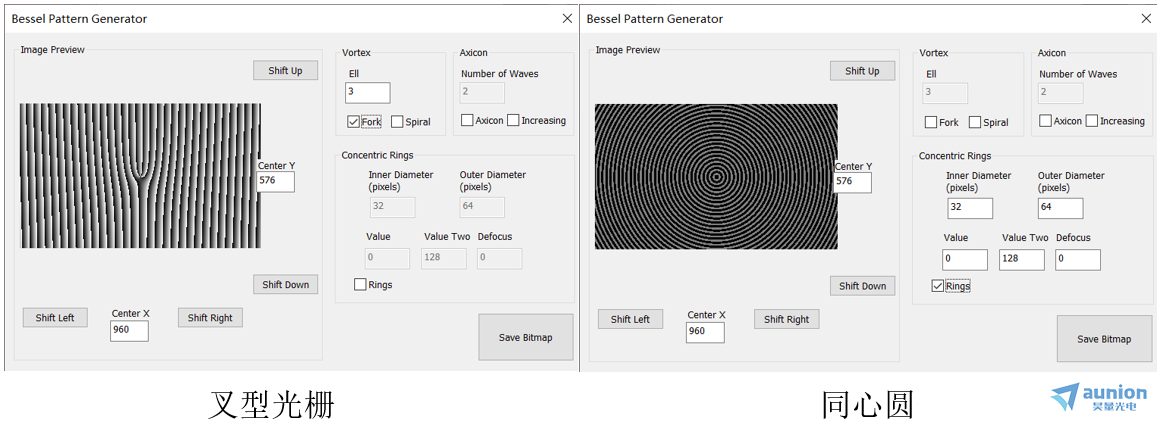Click Value Two field in right window
Image resolution: width=1159 pixels, height=422 pixels.
[1022, 260]
